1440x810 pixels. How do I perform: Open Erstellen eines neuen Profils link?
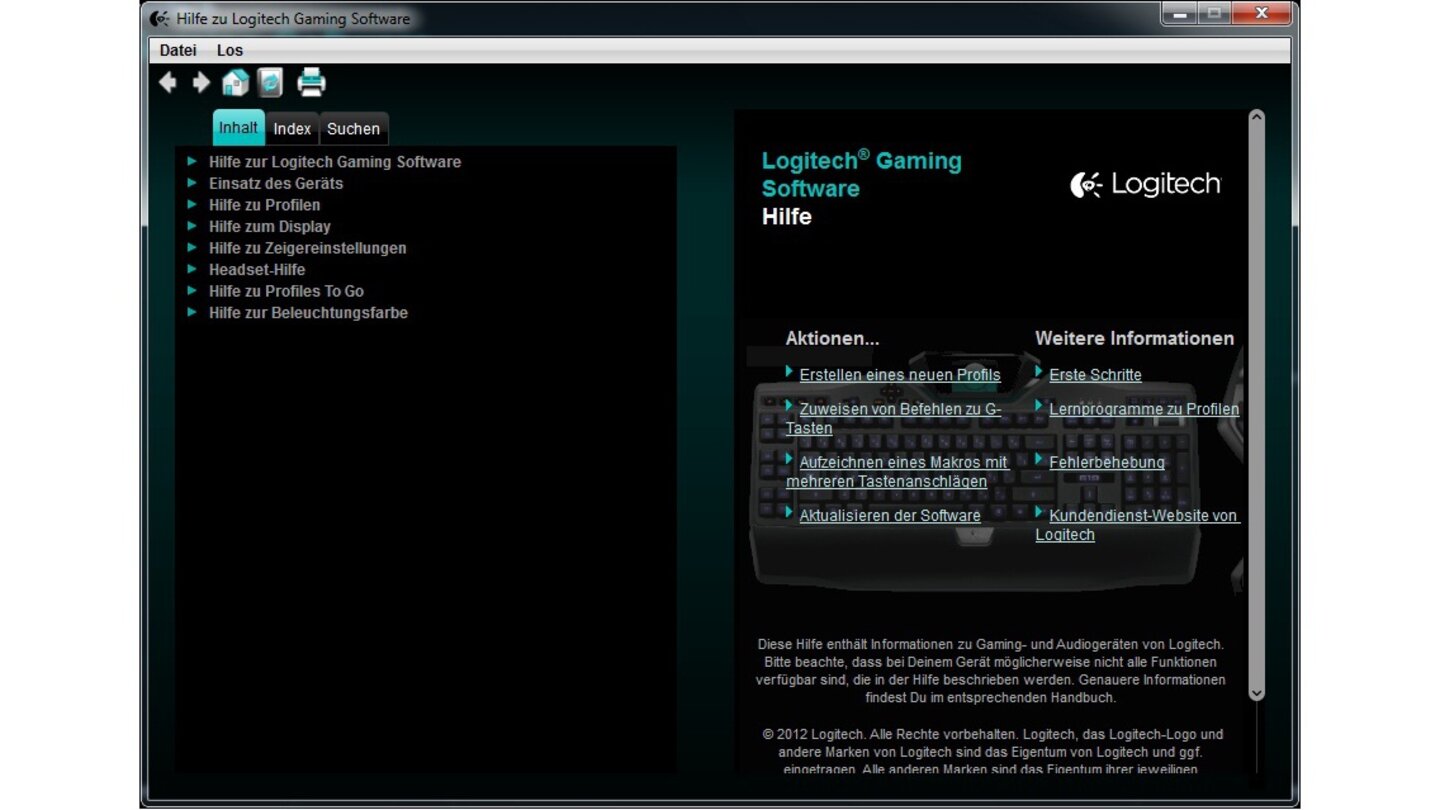tap(900, 375)
